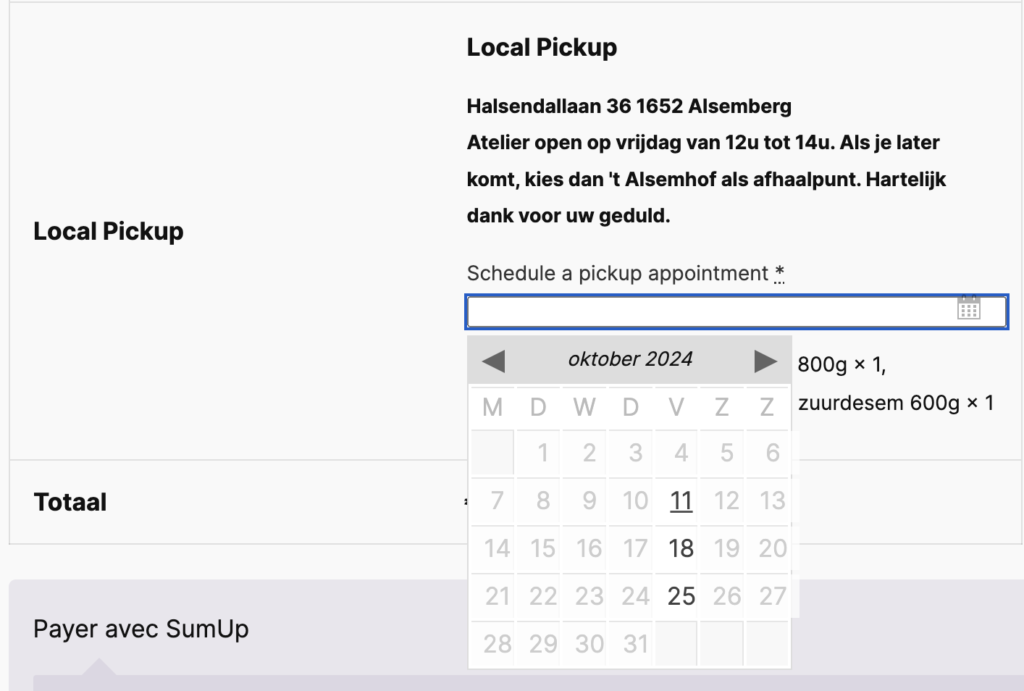Click disabled date 4 in calendar
Screen dimensions: 1024x691
pyautogui.click(x=681, y=454)
